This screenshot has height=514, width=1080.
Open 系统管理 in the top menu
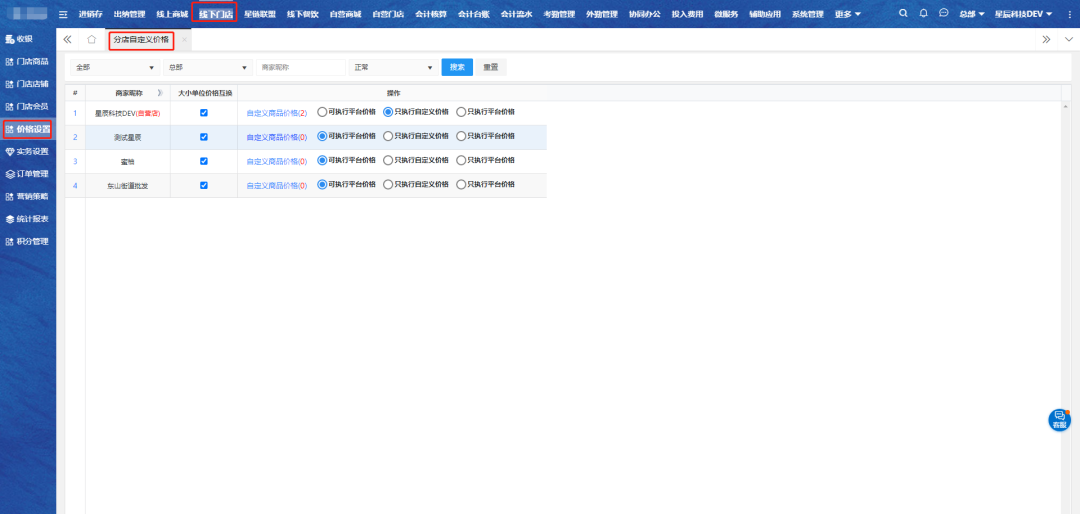pyautogui.click(x=807, y=14)
